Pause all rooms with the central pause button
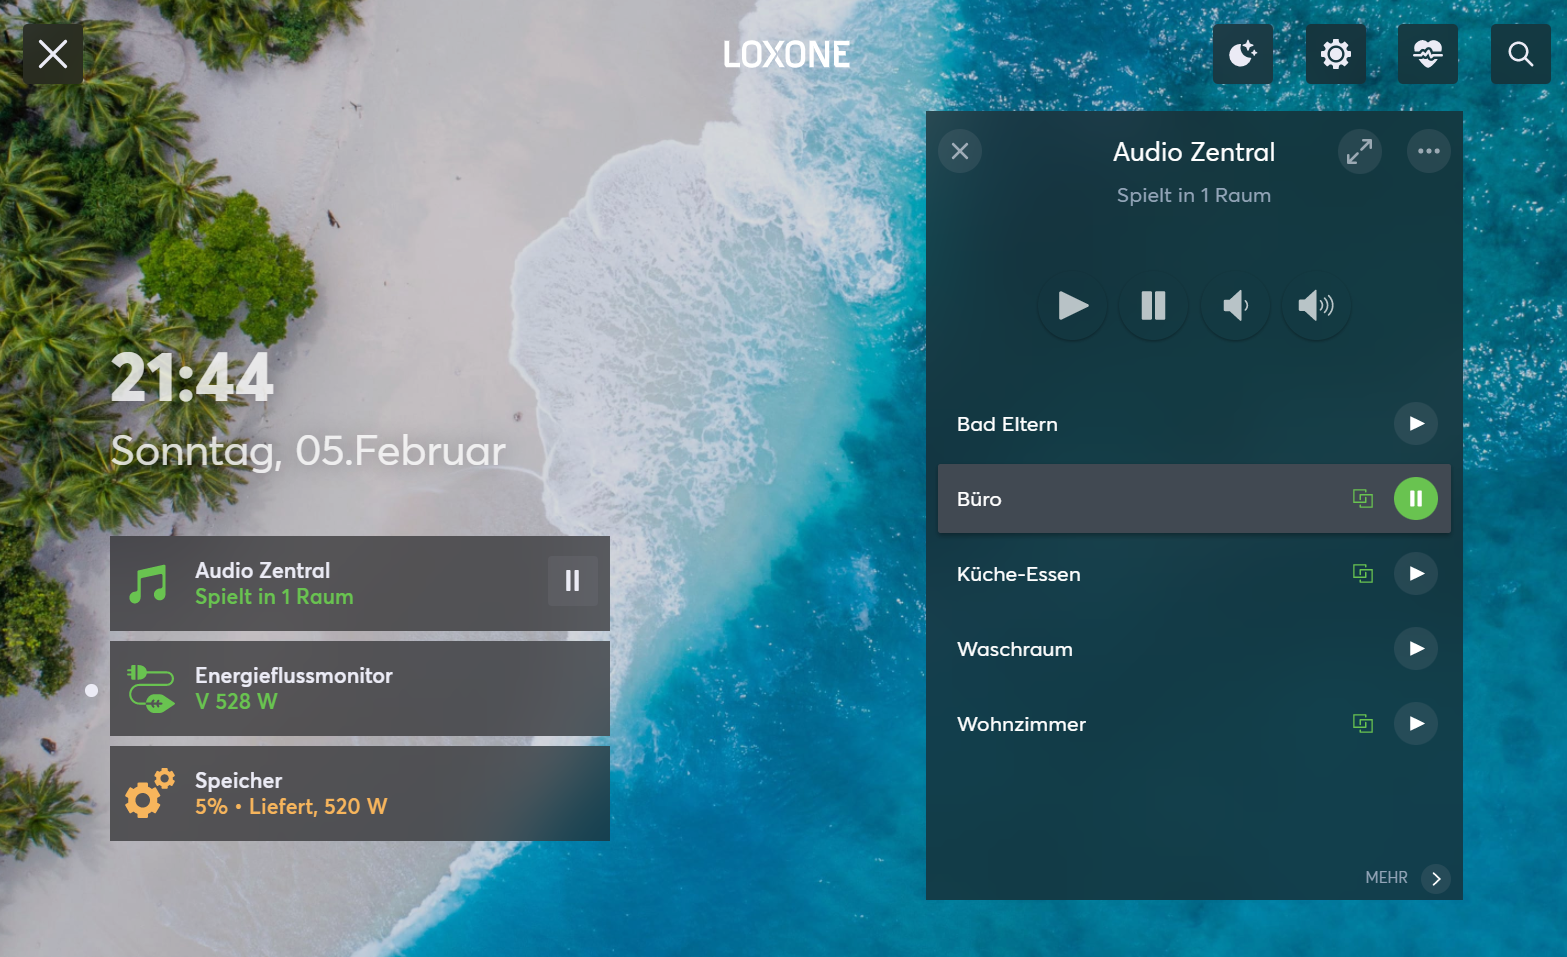 coord(1154,305)
